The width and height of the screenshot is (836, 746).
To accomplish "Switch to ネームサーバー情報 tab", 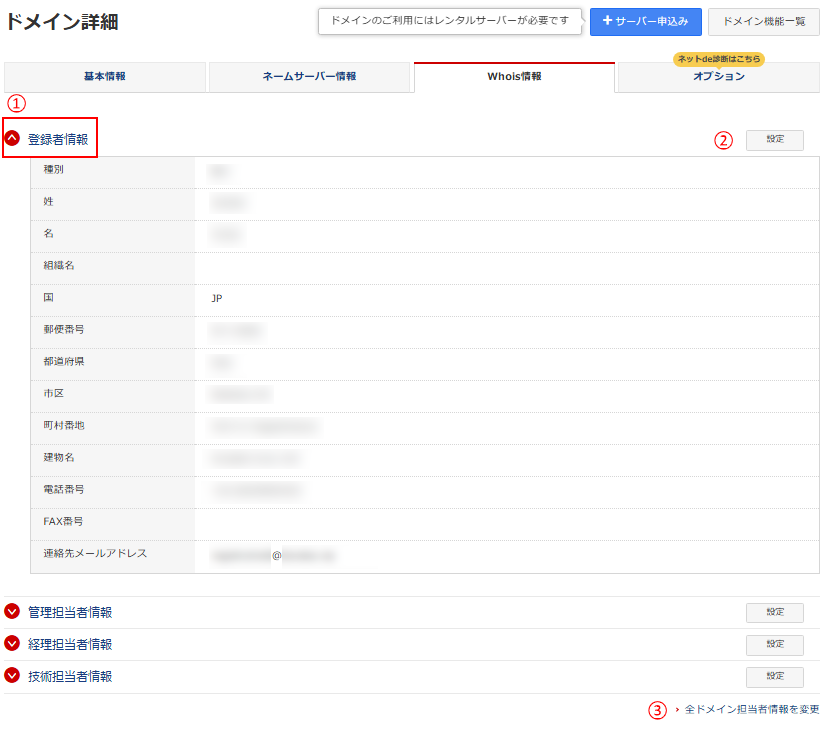I will tap(309, 77).
